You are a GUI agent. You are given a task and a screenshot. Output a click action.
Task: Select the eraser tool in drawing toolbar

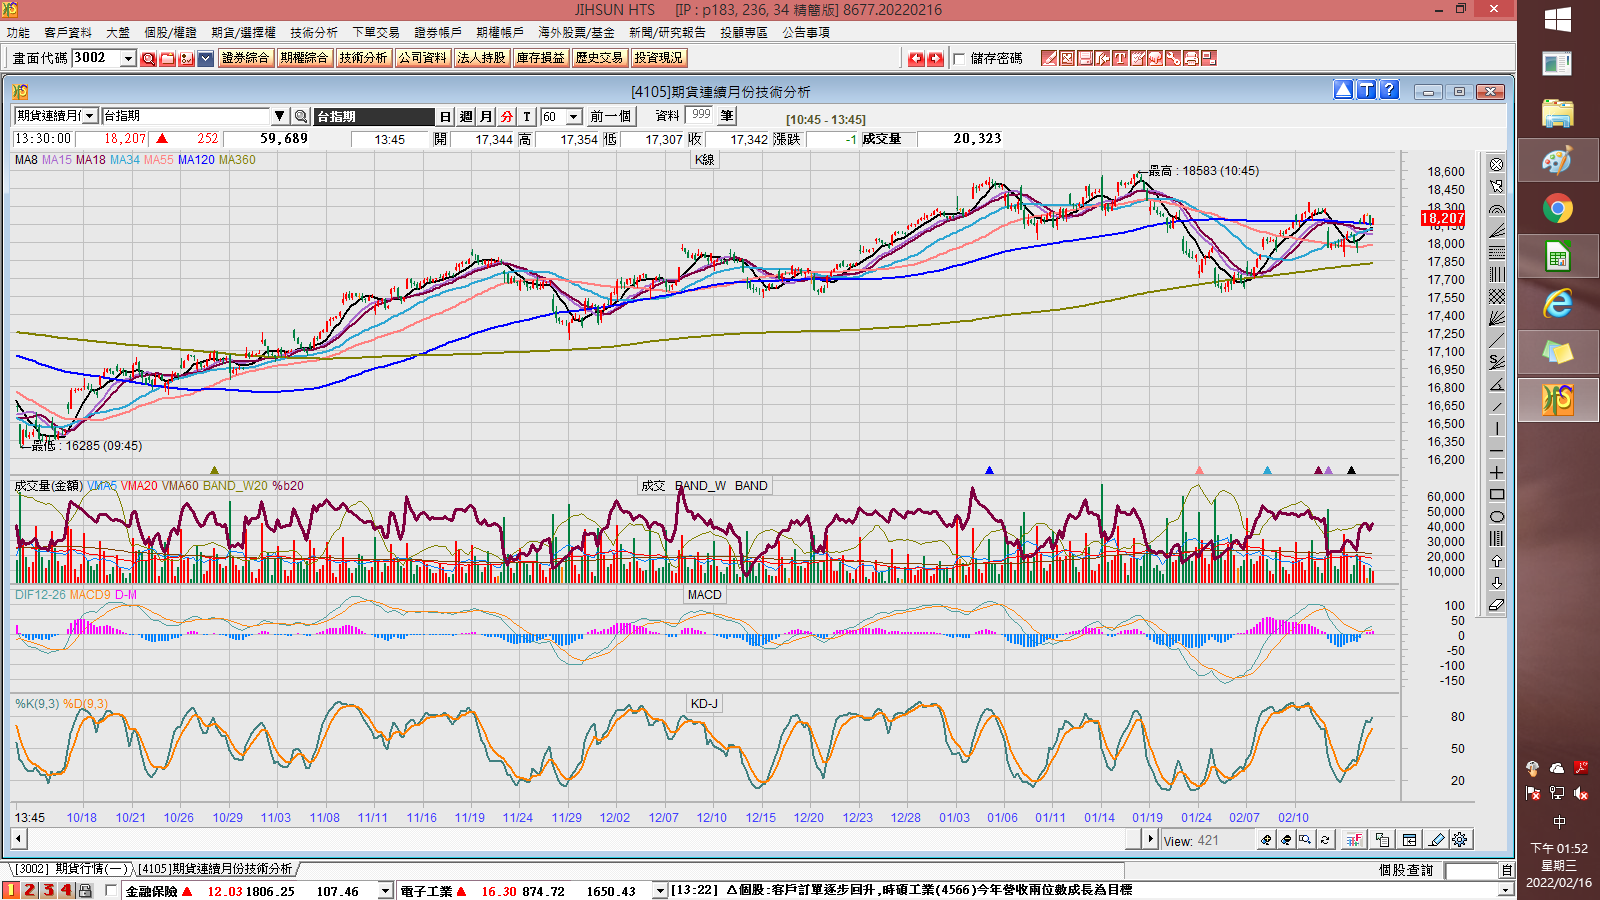1497,604
